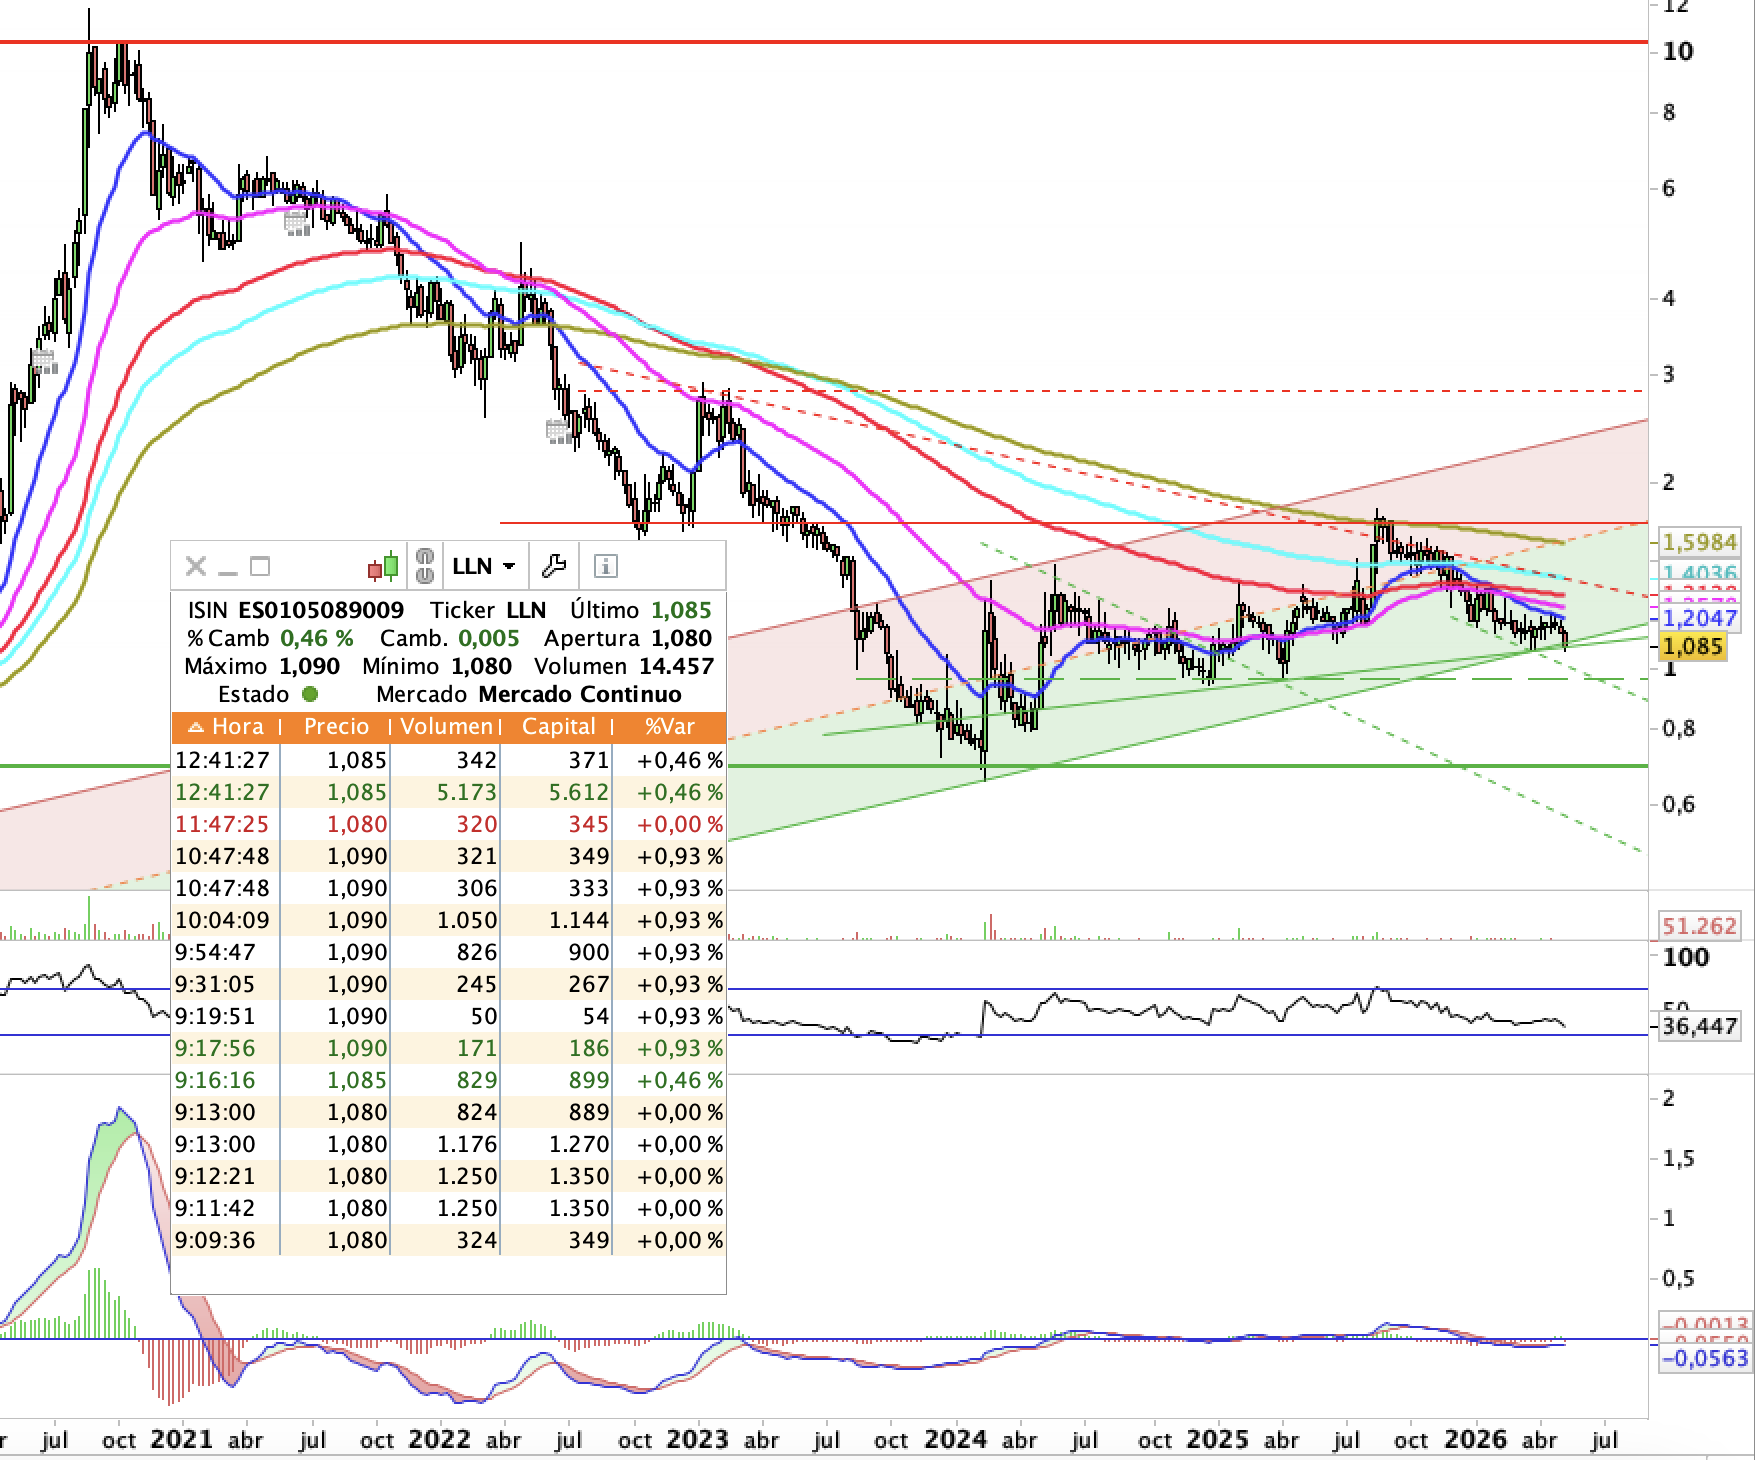Sort by the Precio column header

[x=336, y=727]
